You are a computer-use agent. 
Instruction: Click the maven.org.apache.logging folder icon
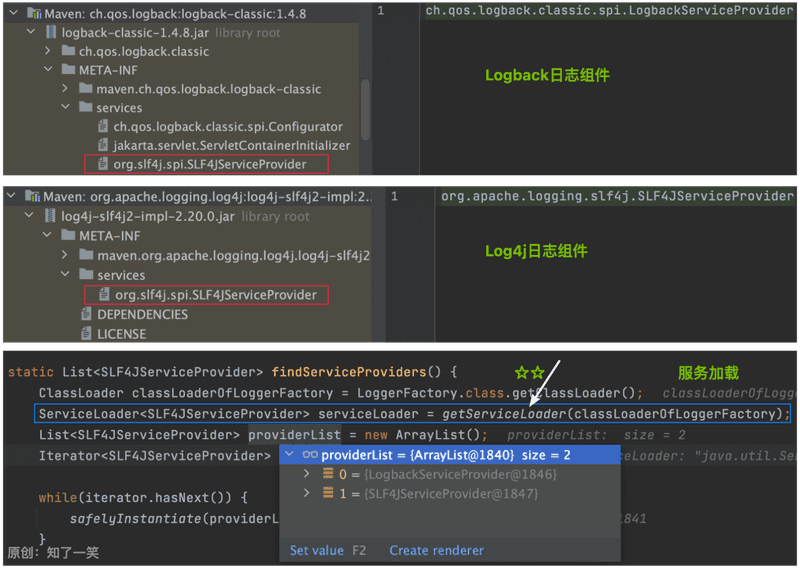(86, 255)
